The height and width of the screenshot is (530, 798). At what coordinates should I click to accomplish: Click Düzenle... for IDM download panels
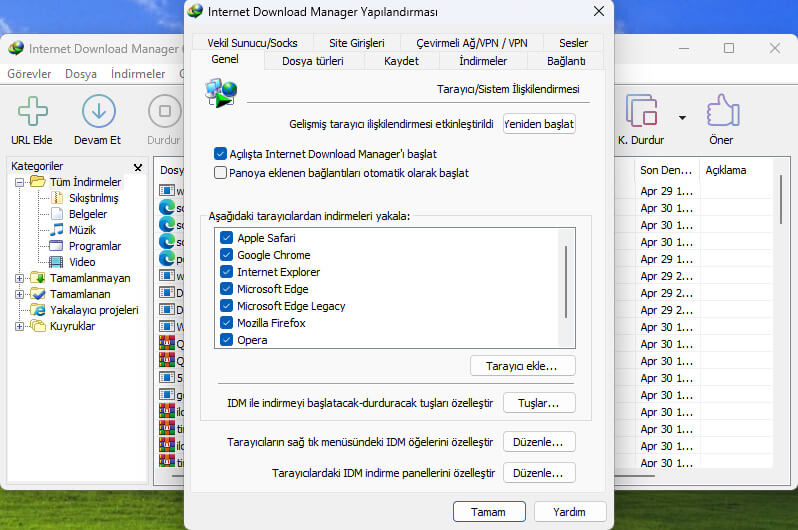click(x=539, y=473)
